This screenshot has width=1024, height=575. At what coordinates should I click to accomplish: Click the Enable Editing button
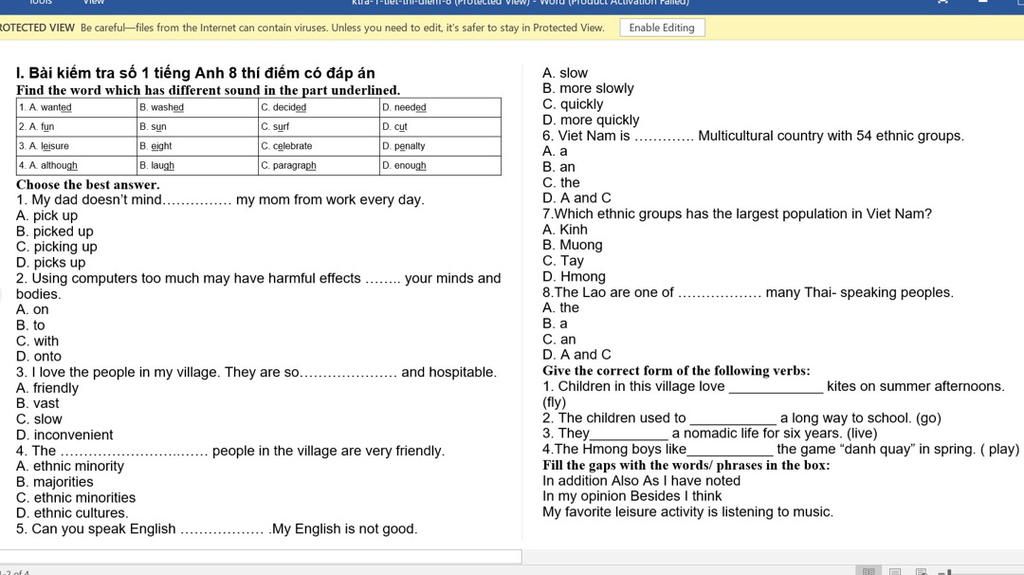(x=662, y=27)
